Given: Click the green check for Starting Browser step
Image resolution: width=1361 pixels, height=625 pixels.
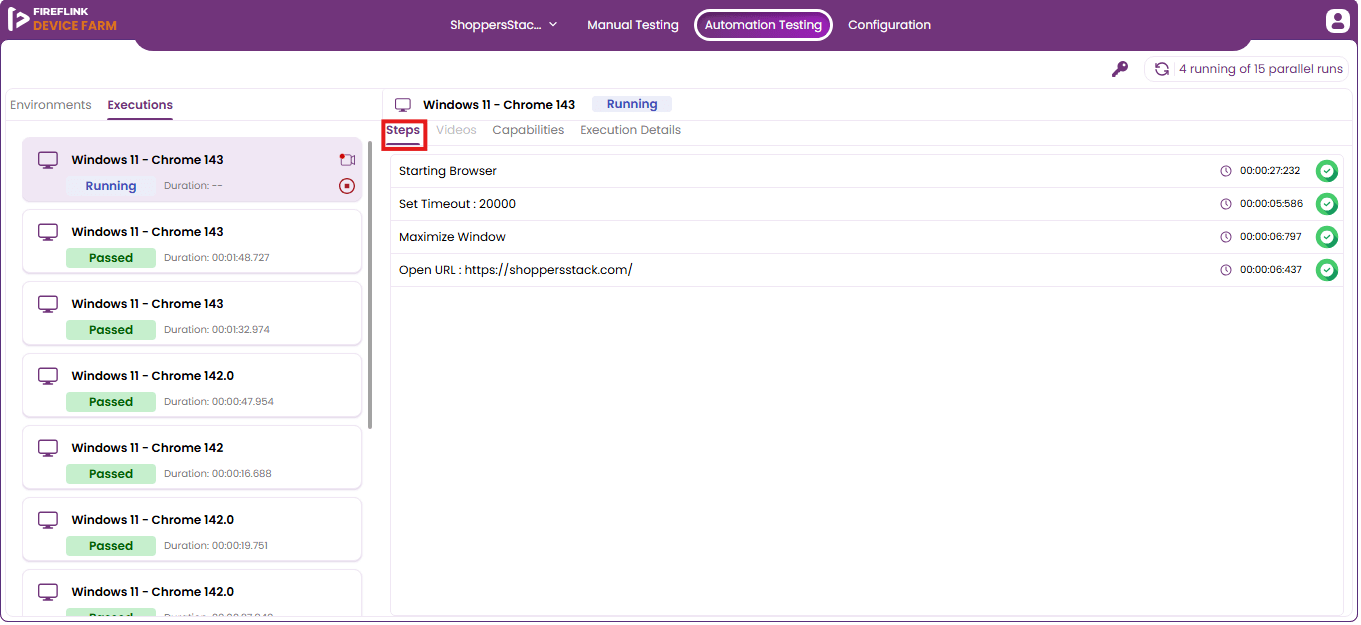Looking at the screenshot, I should (x=1327, y=171).
